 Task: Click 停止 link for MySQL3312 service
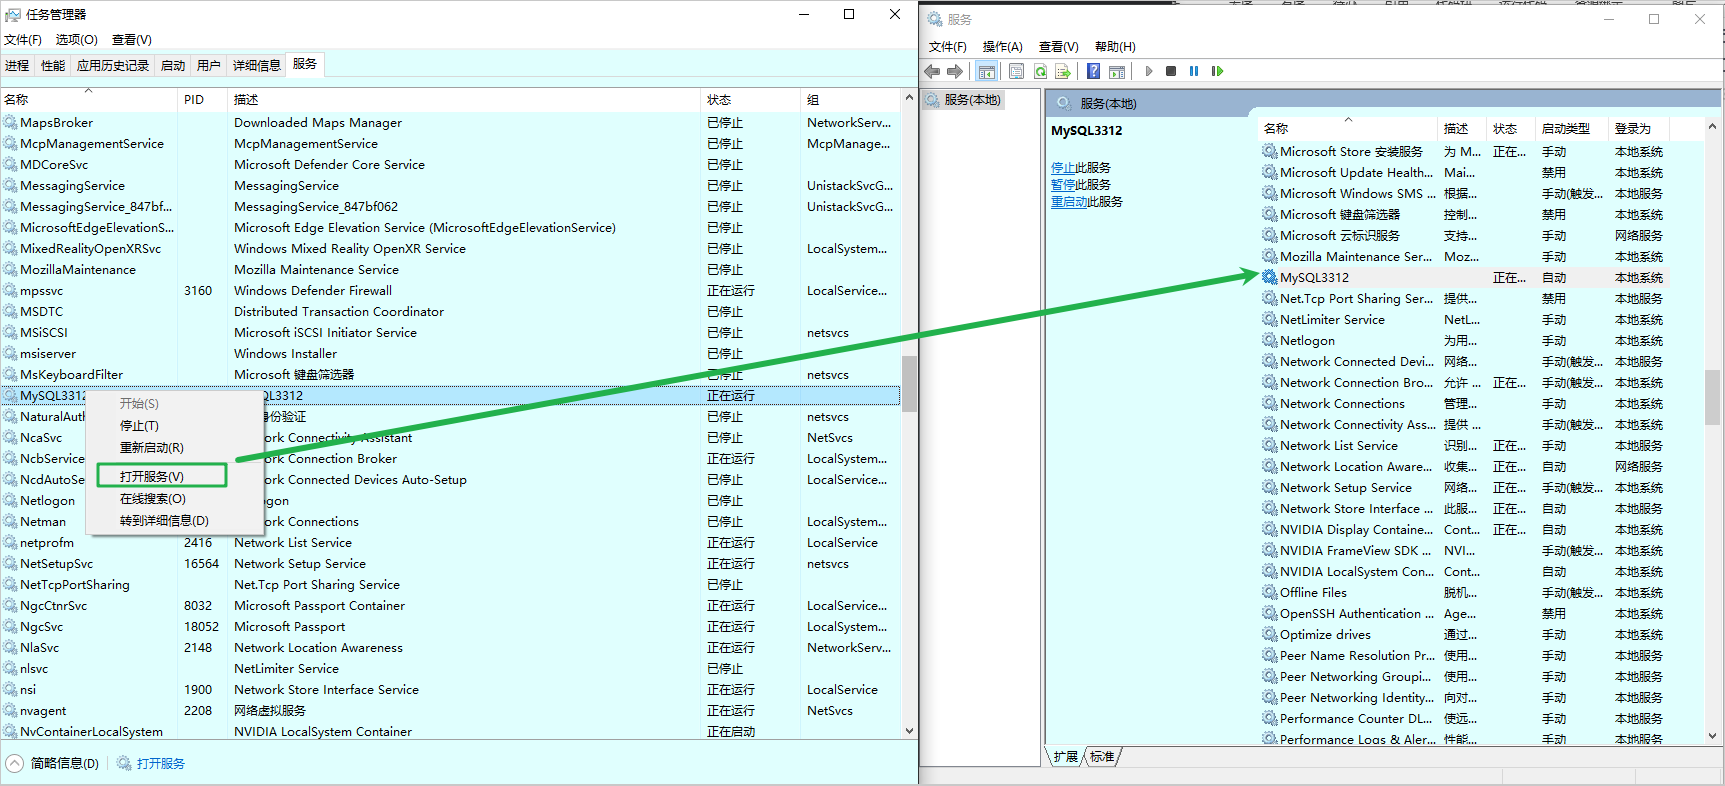[x=1063, y=167]
